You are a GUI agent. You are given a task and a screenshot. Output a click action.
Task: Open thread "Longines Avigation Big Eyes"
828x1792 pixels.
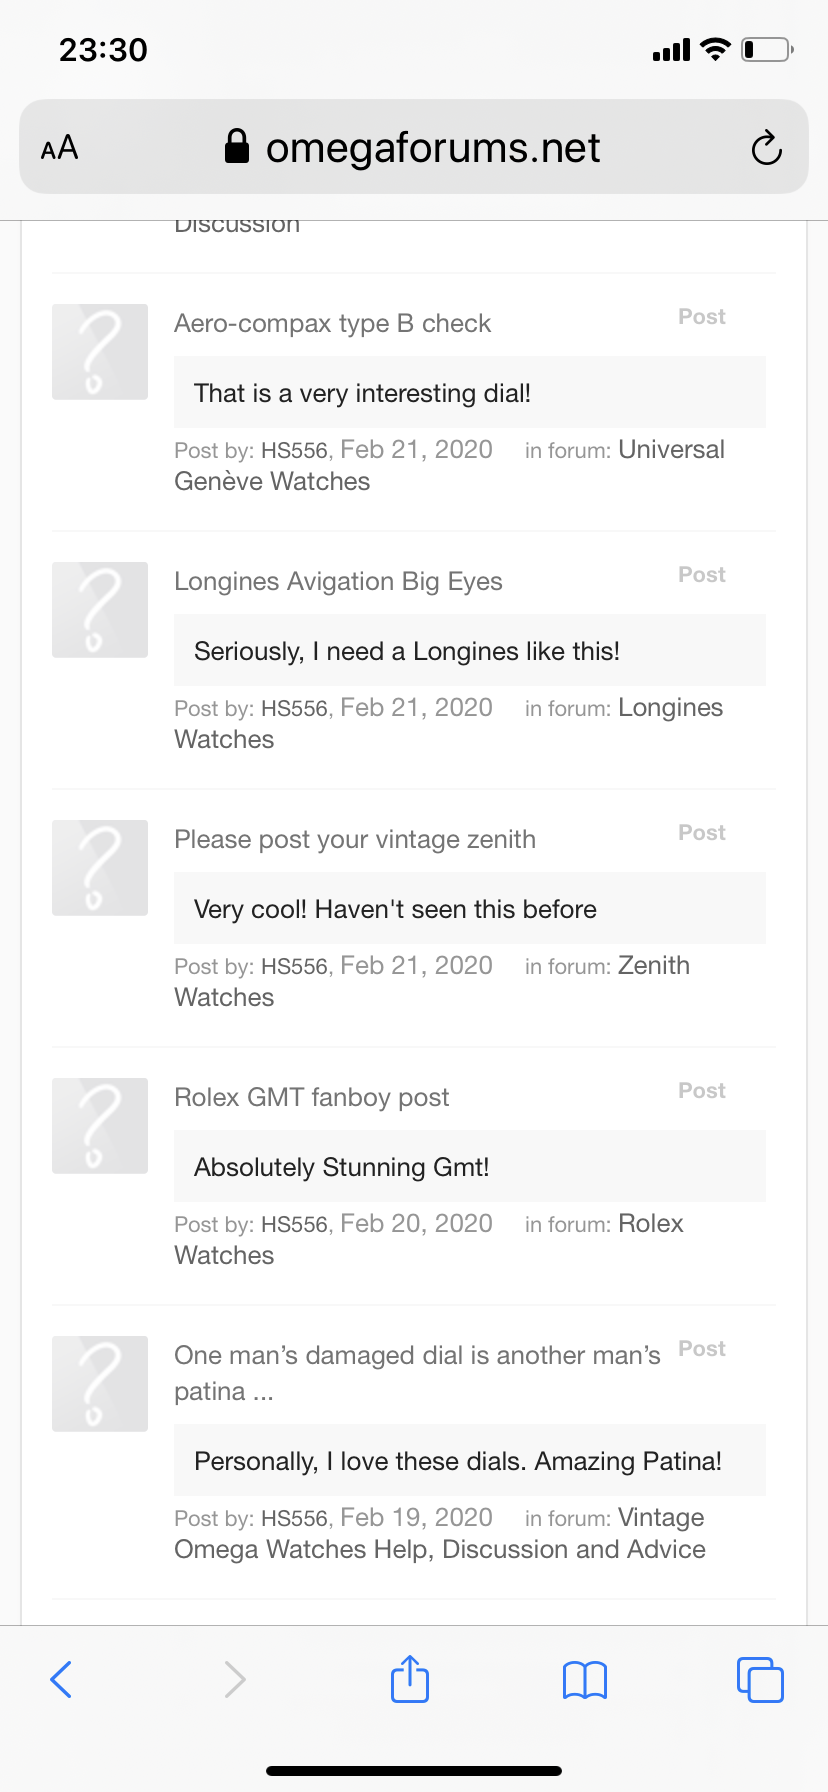point(338,582)
